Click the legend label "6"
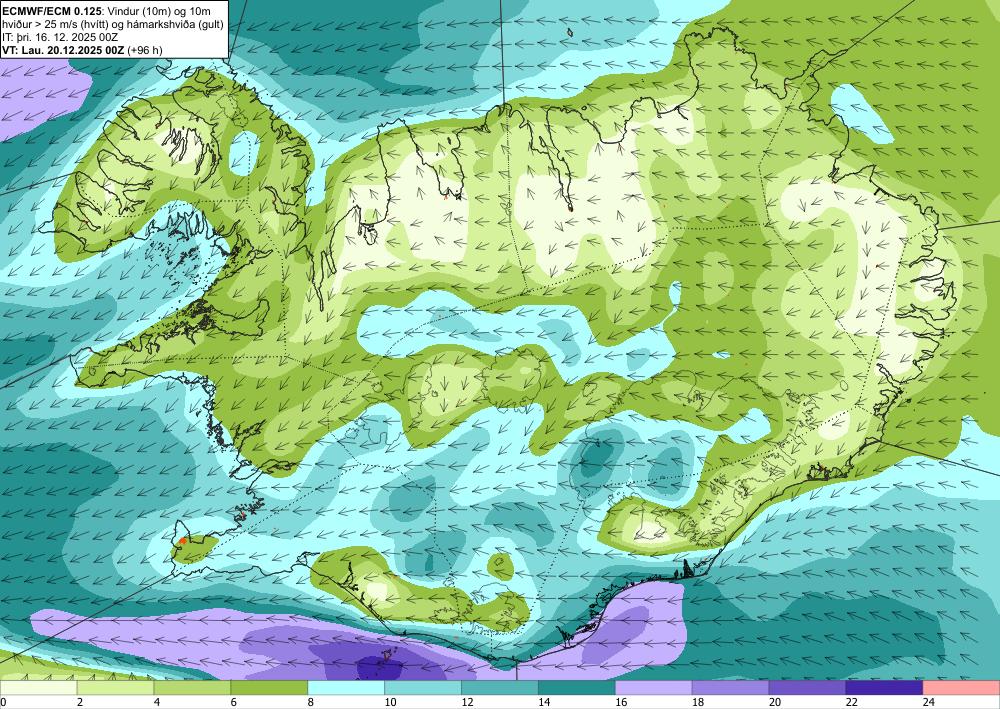 tap(234, 702)
